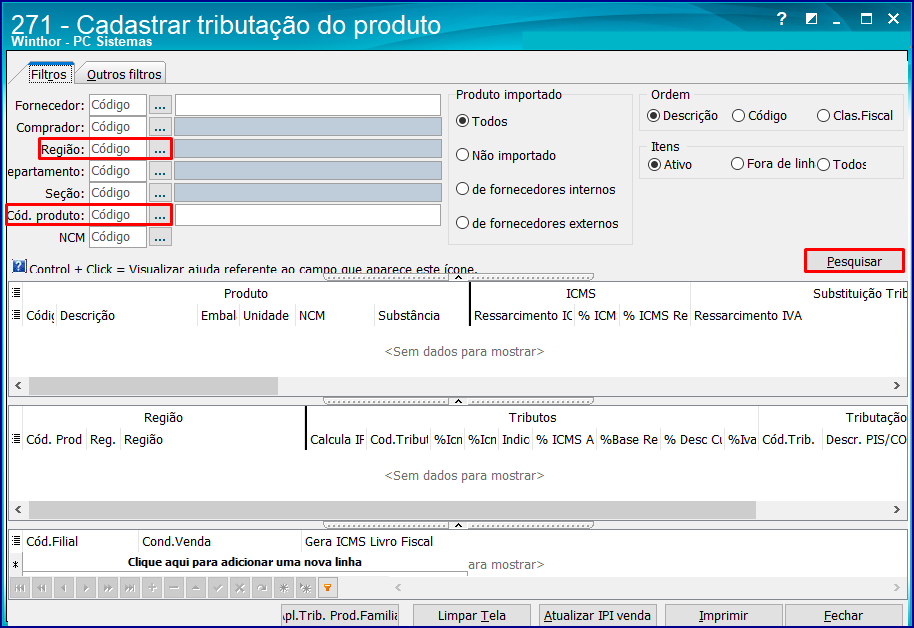Click the go-to-bookmark star icon
Screen dimensions: 914x628
[x=305, y=588]
